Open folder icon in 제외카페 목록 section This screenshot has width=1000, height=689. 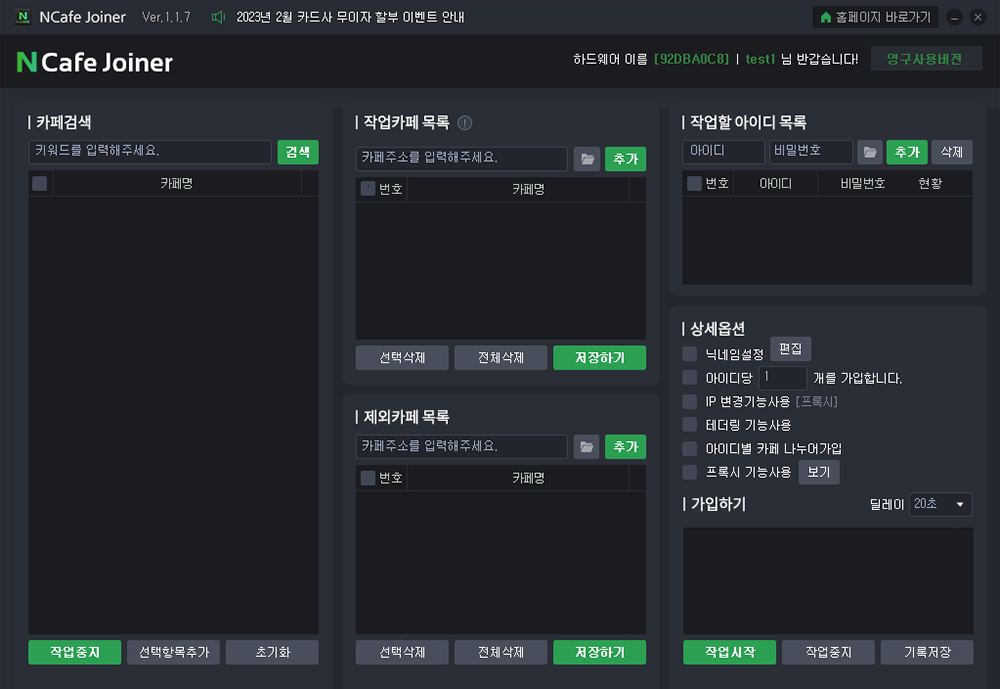[587, 447]
